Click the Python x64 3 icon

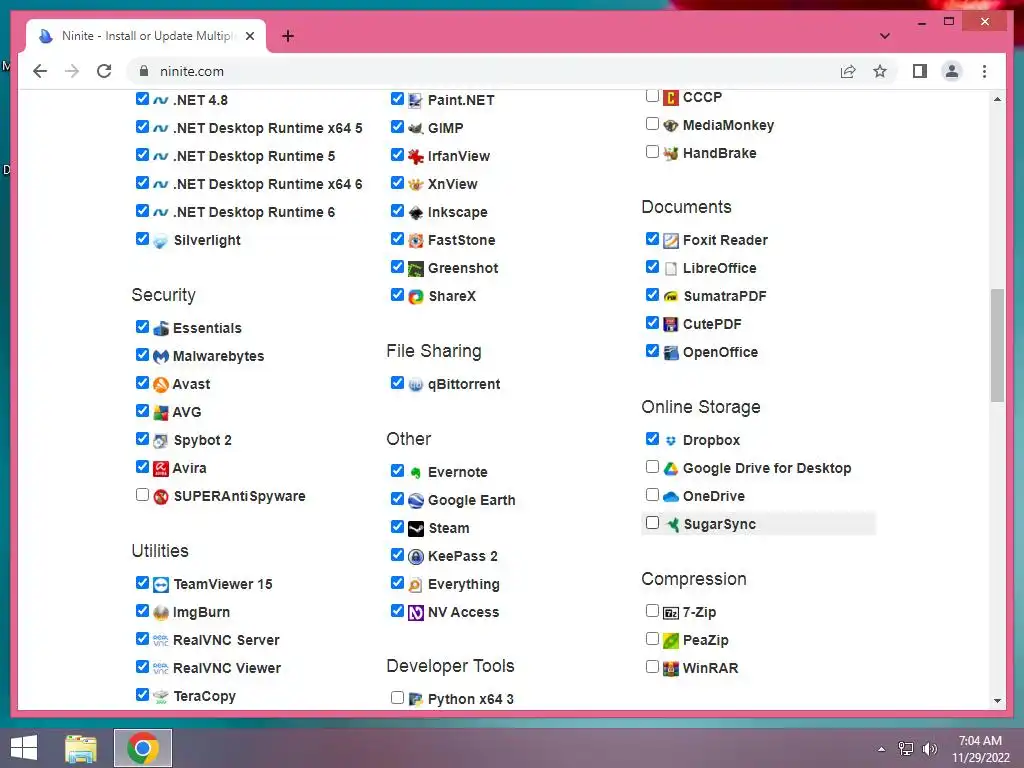click(415, 699)
